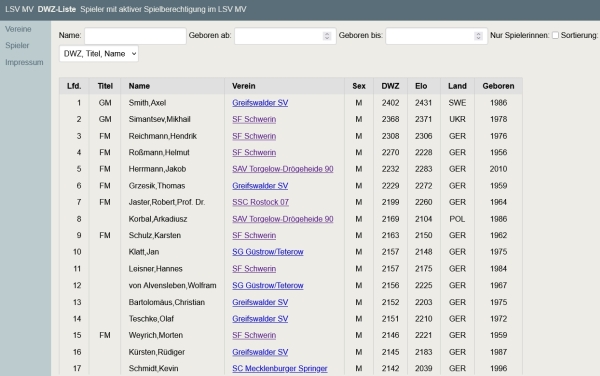
Task: Open SAV Torgelow-Drögeheide 90 link for Korbal, Arkadiusz
Action: coord(282,219)
